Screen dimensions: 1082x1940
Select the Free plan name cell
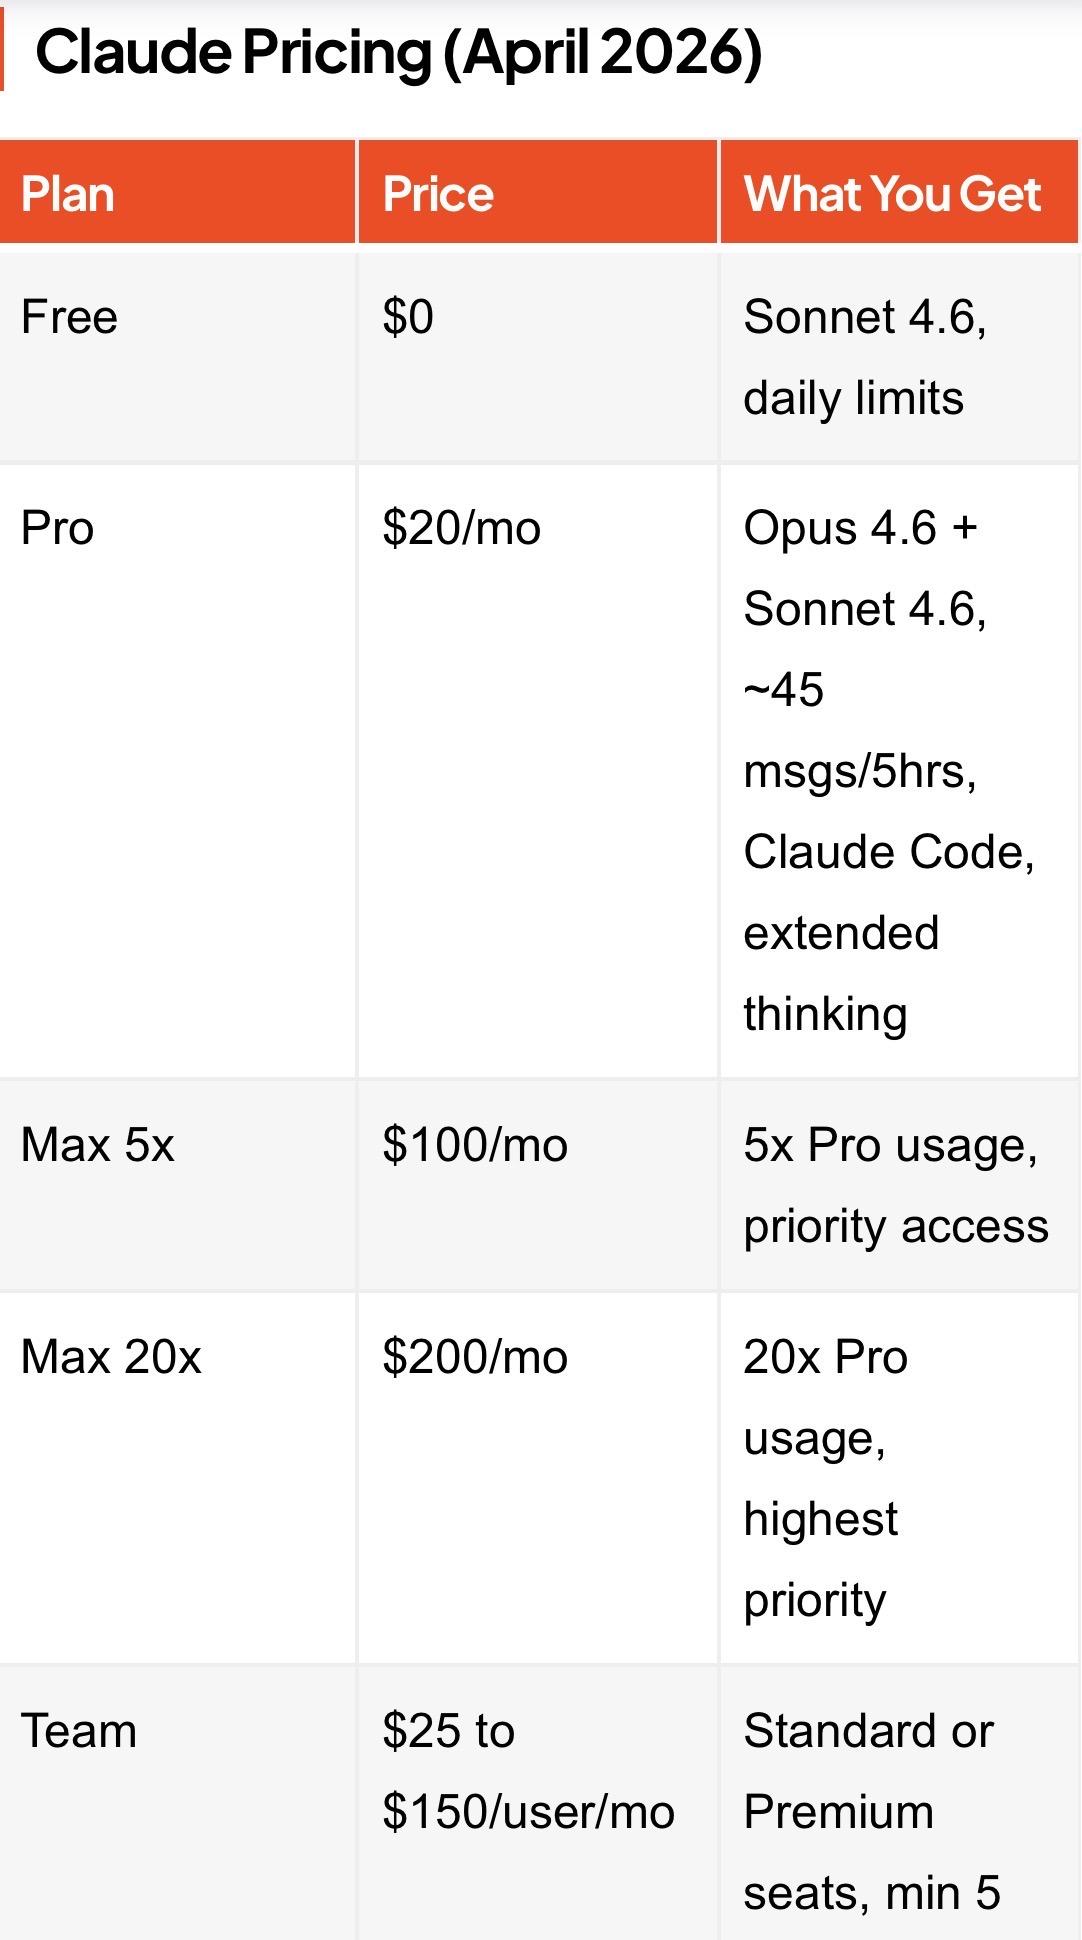point(69,317)
